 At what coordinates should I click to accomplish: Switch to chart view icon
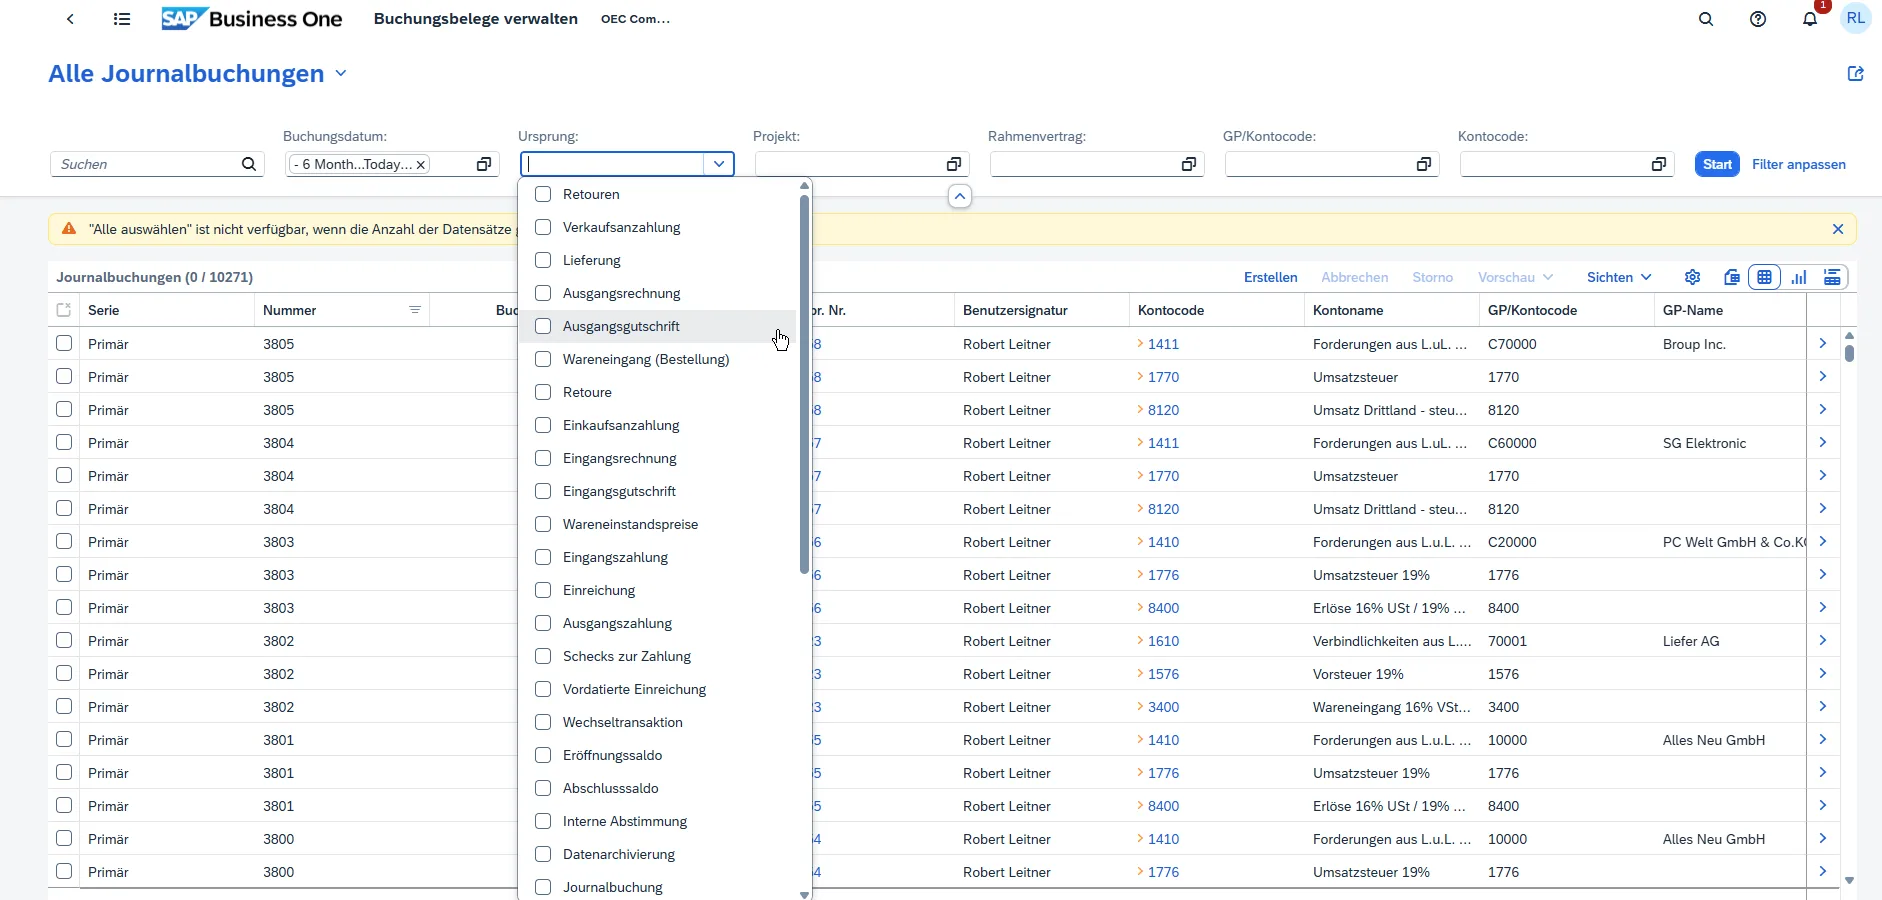(1799, 277)
